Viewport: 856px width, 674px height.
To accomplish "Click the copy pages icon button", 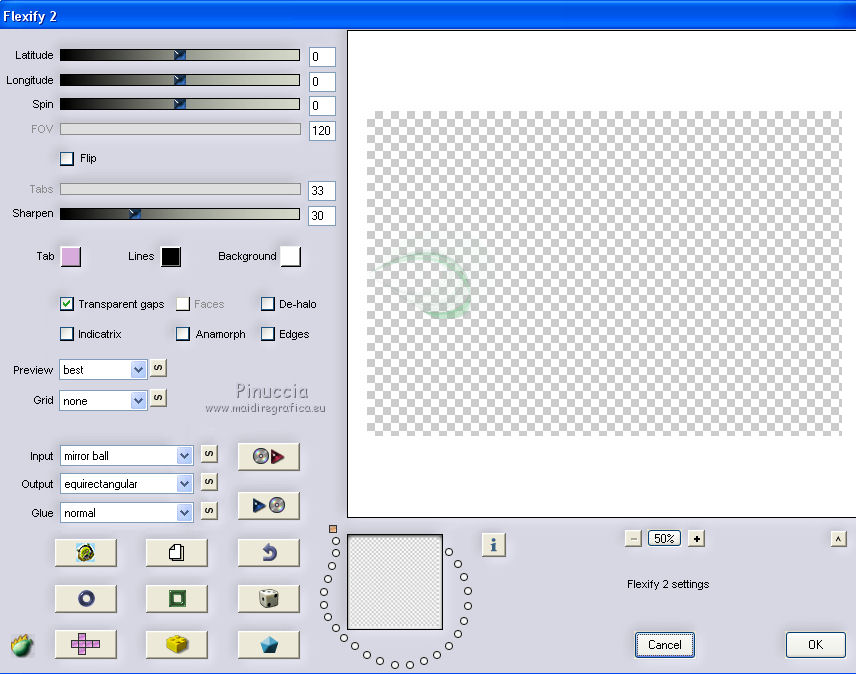I will point(176,553).
